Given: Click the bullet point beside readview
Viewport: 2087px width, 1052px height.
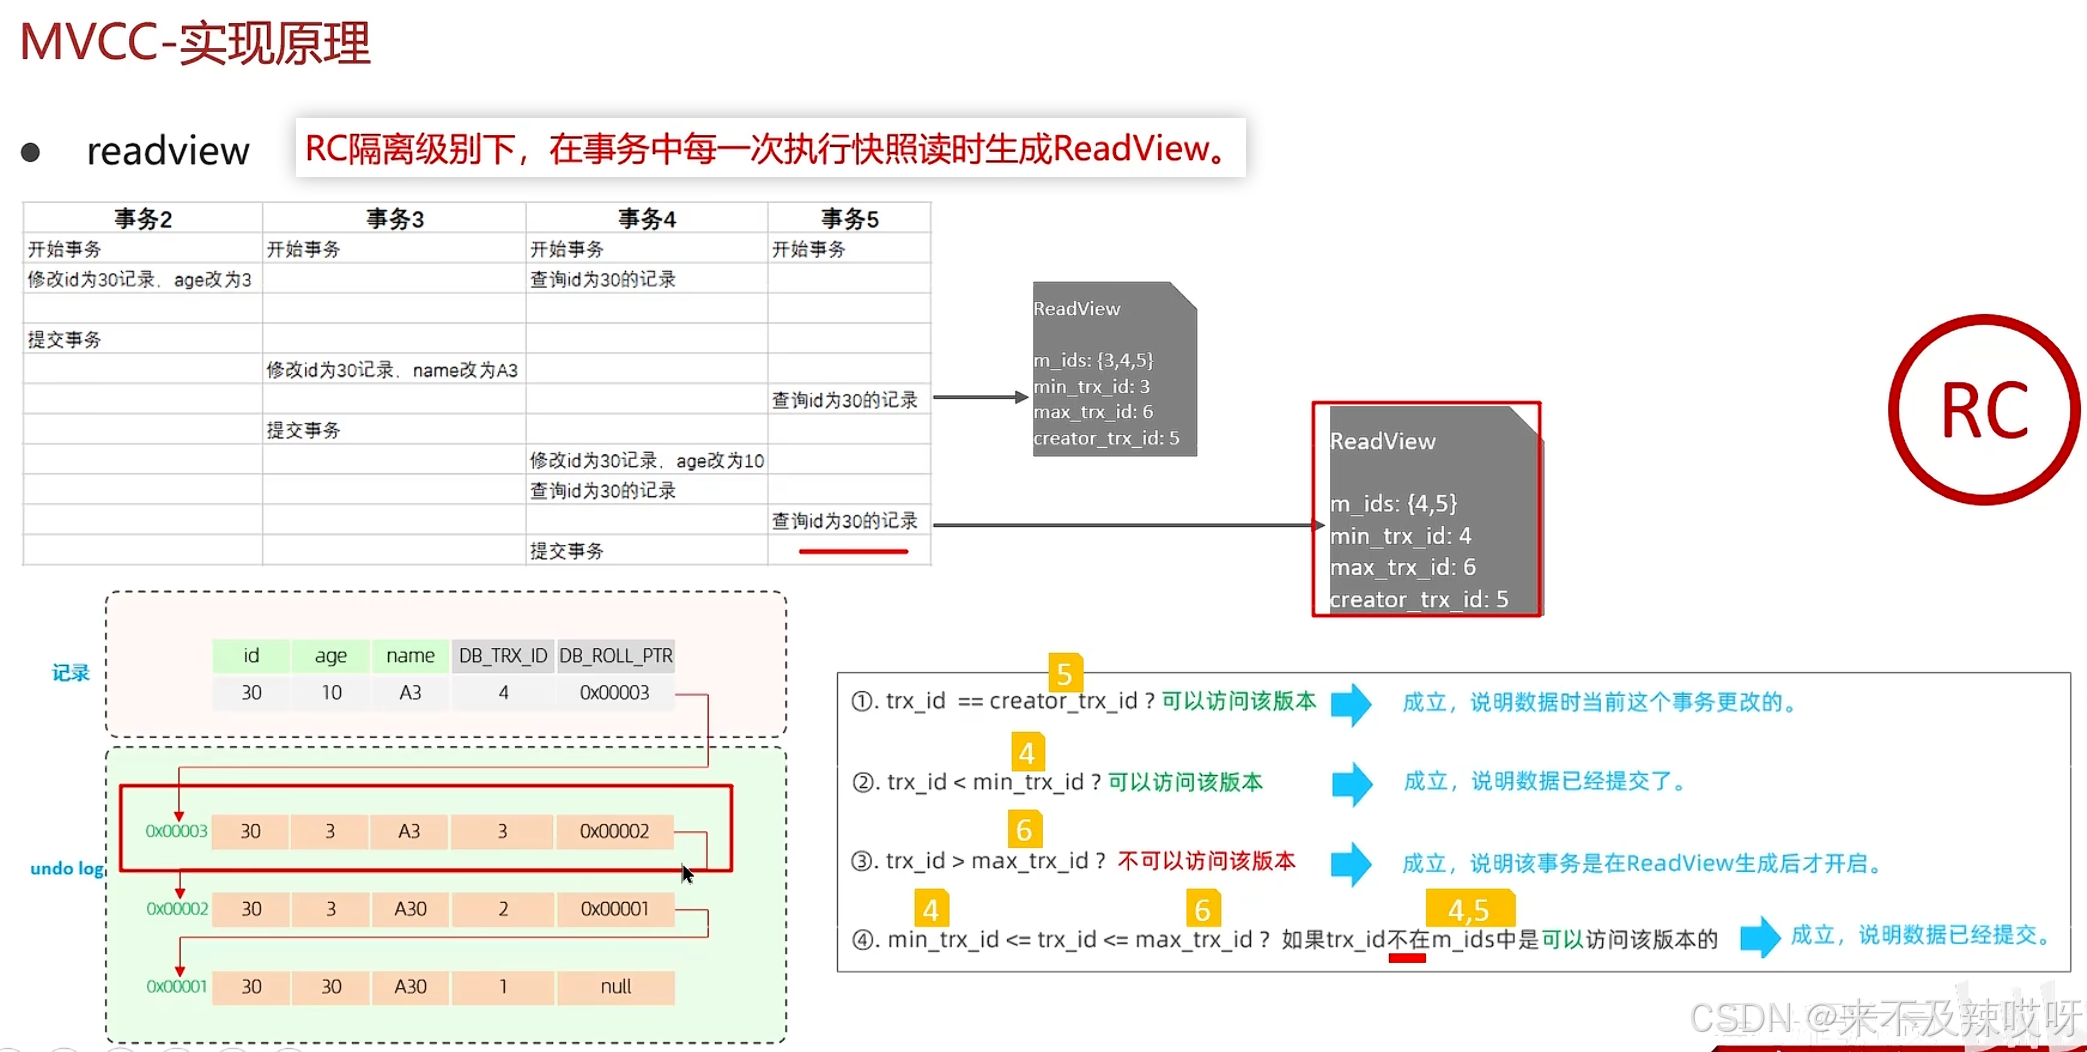Looking at the screenshot, I should tap(31, 151).
